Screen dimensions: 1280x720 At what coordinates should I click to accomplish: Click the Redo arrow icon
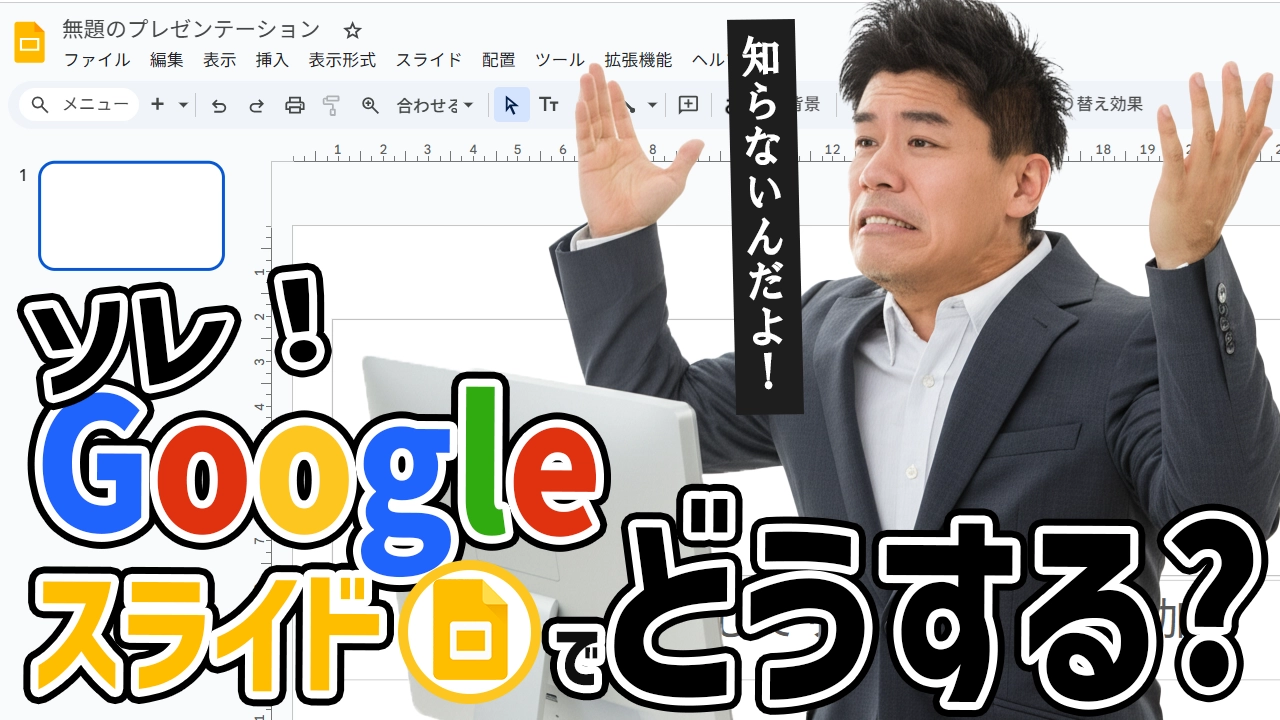click(256, 105)
